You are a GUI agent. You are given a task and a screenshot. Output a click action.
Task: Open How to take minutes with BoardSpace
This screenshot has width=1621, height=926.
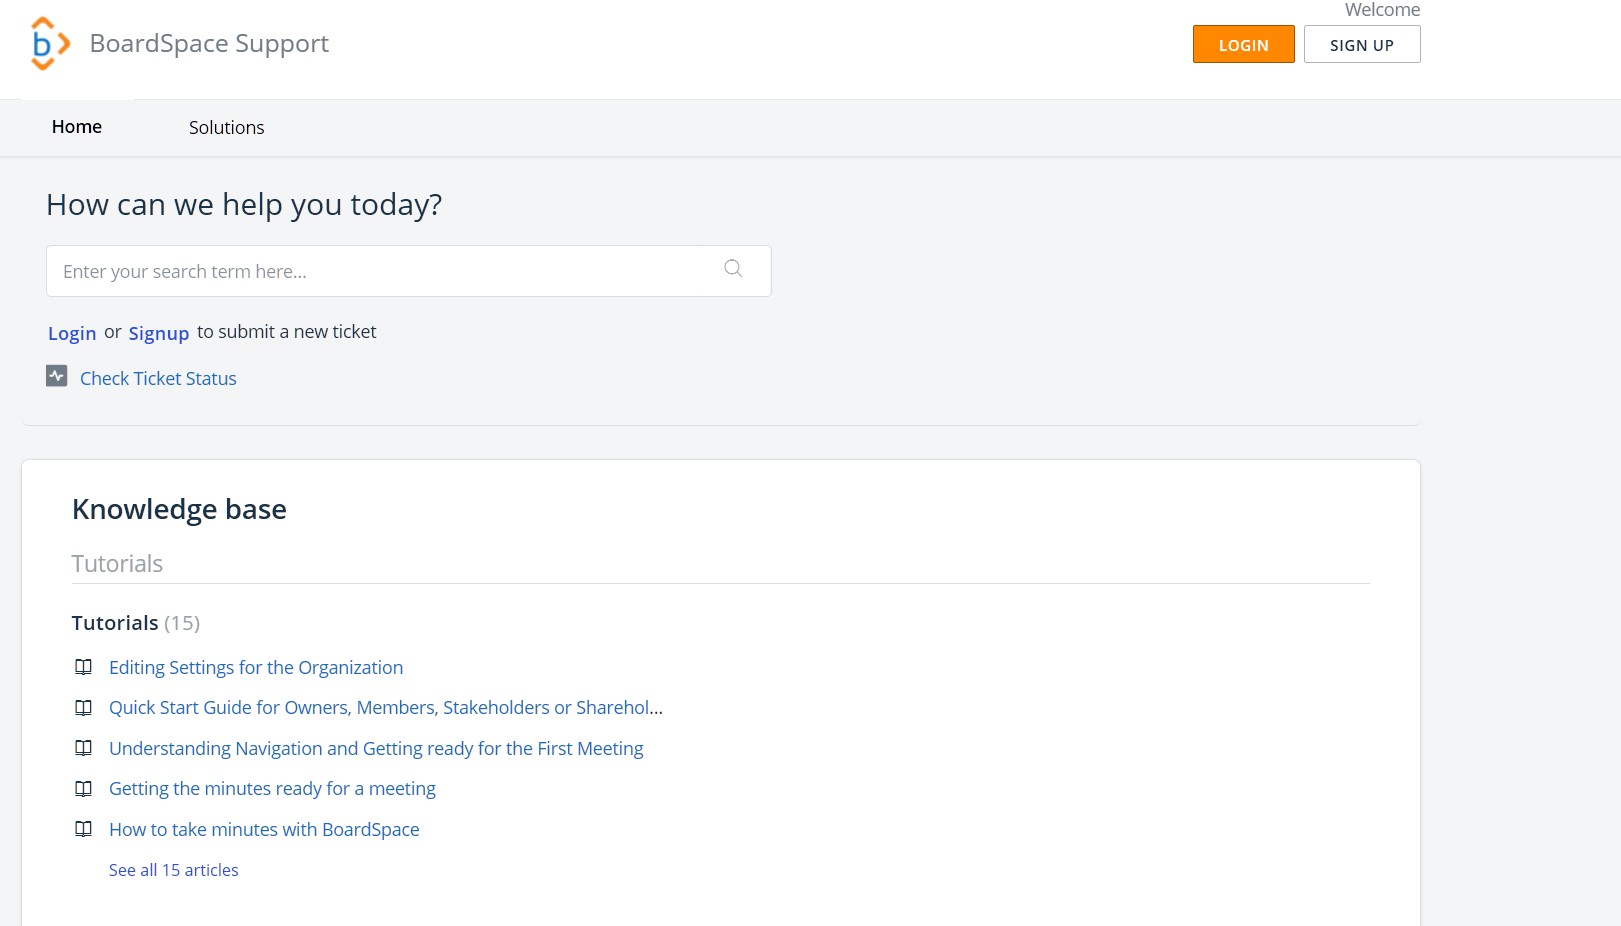(264, 829)
